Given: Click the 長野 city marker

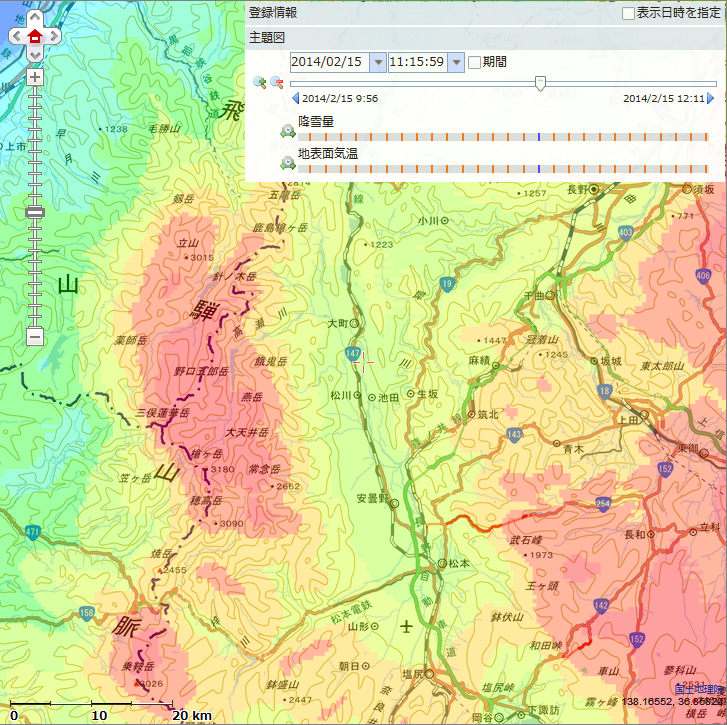Looking at the screenshot, I should point(594,189).
